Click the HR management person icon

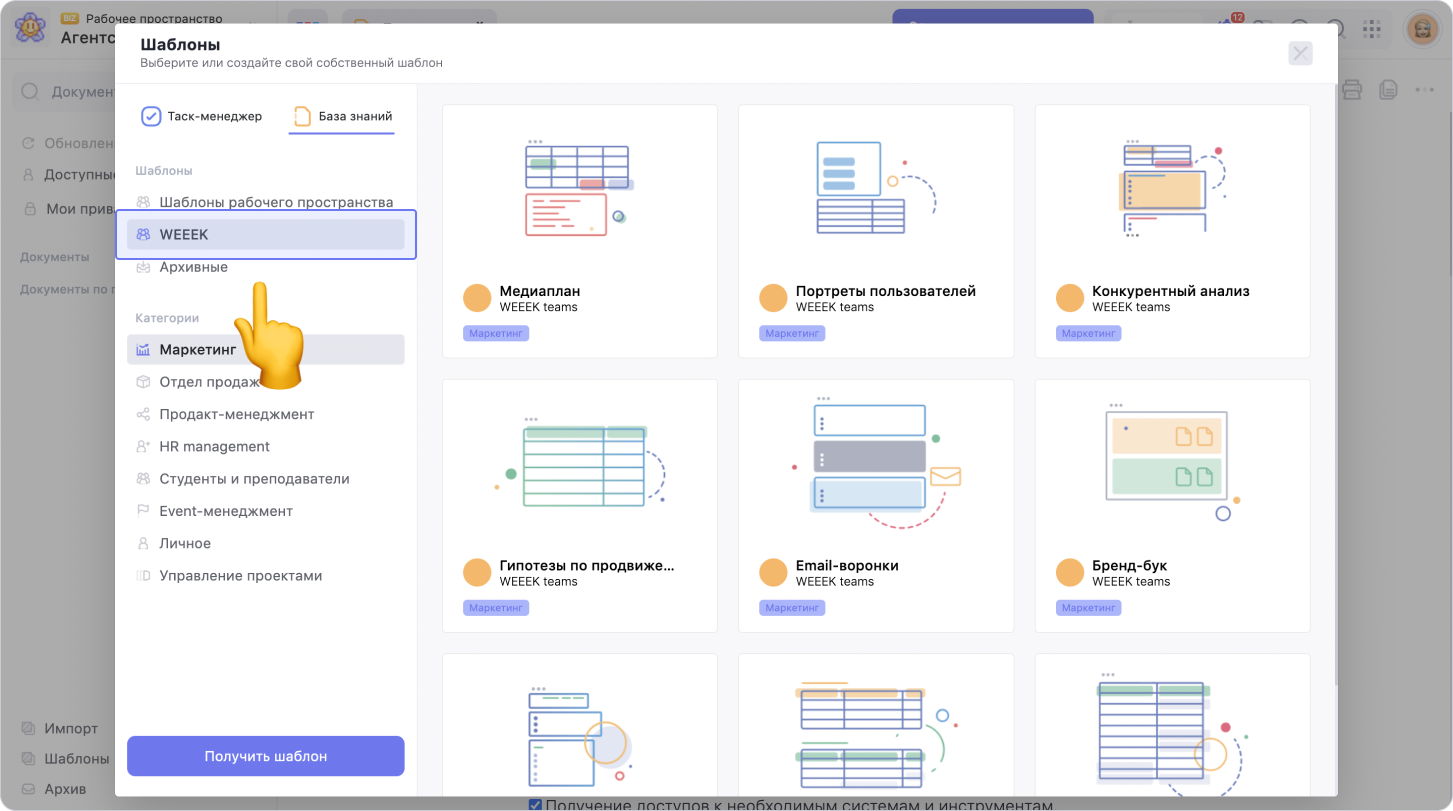click(143, 446)
